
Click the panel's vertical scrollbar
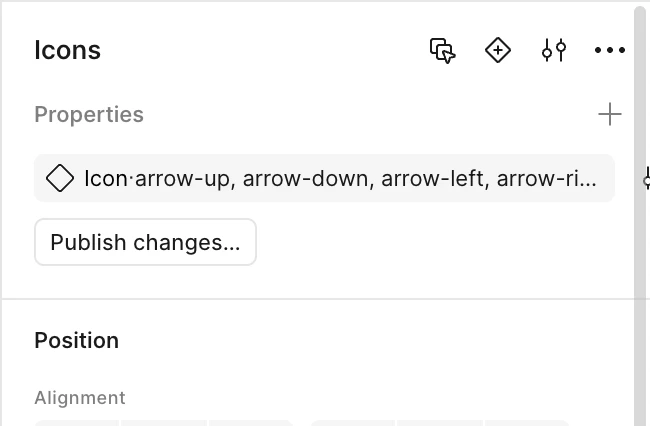click(x=640, y=215)
